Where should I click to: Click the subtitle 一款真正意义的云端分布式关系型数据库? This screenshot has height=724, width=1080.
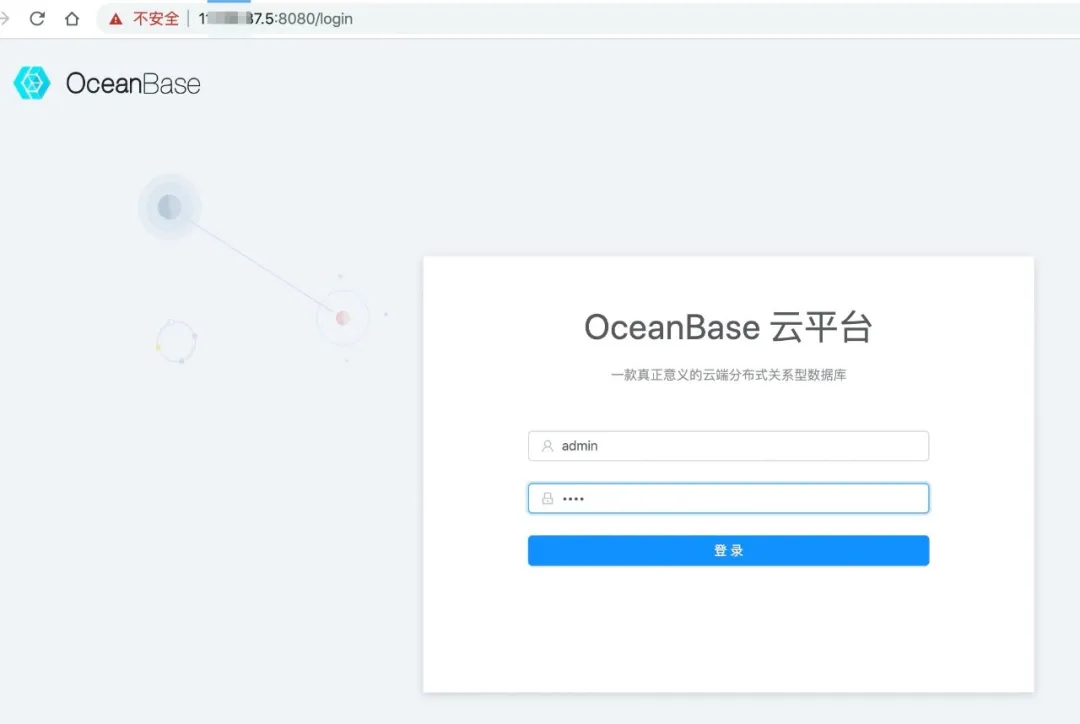pyautogui.click(x=728, y=375)
